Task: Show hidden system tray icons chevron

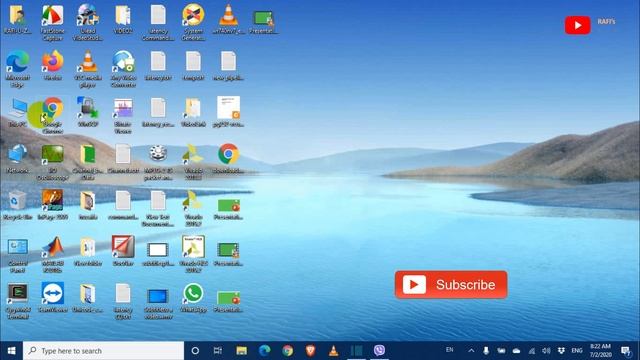Action: pyautogui.click(x=471, y=351)
